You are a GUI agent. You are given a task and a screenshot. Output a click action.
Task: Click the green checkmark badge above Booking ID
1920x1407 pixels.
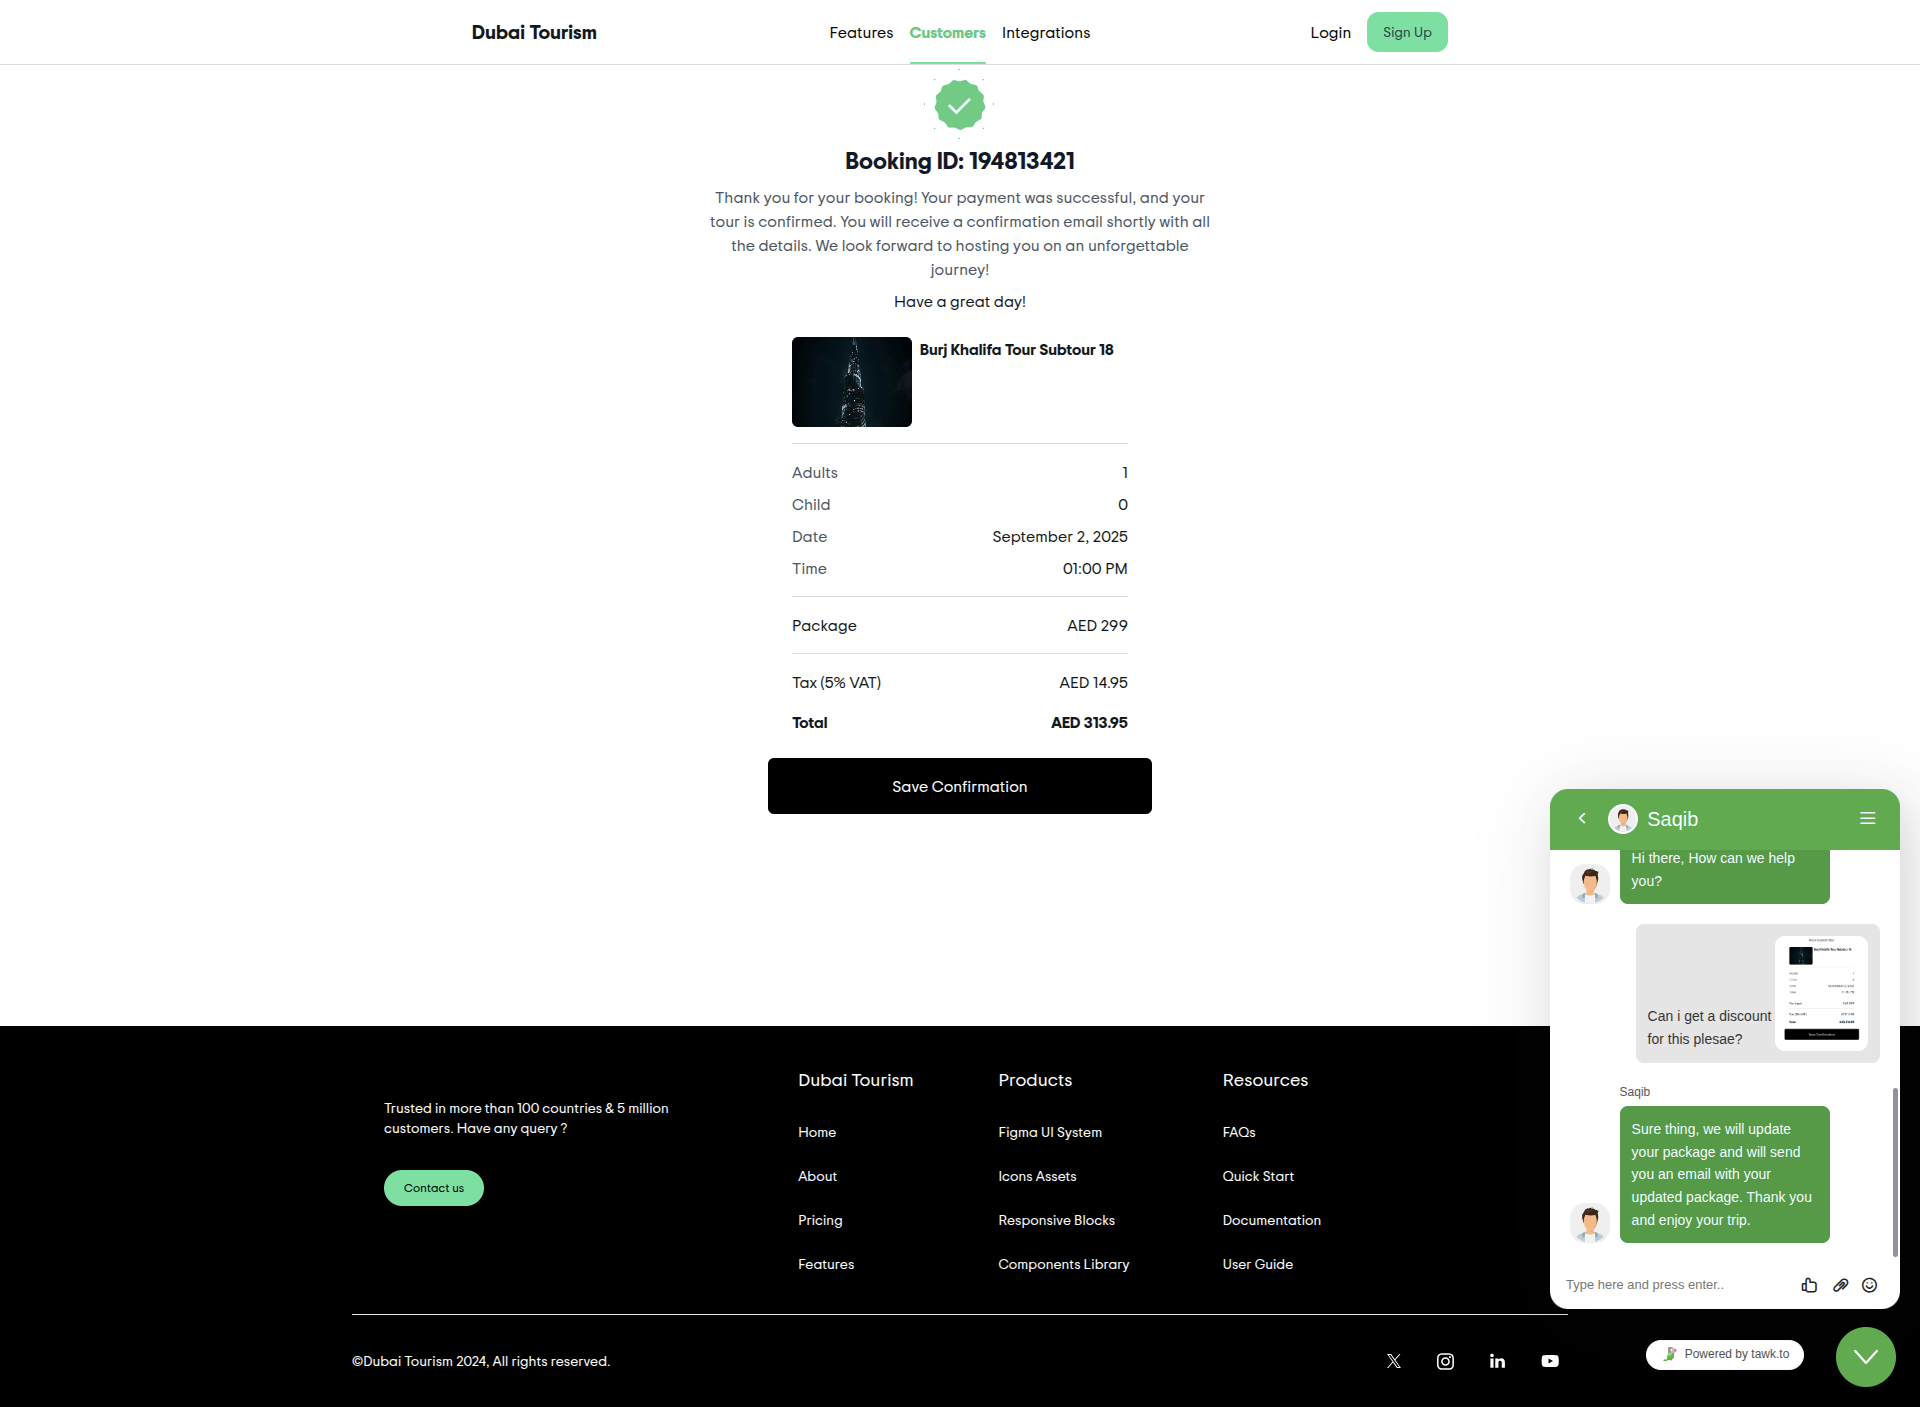tap(959, 104)
